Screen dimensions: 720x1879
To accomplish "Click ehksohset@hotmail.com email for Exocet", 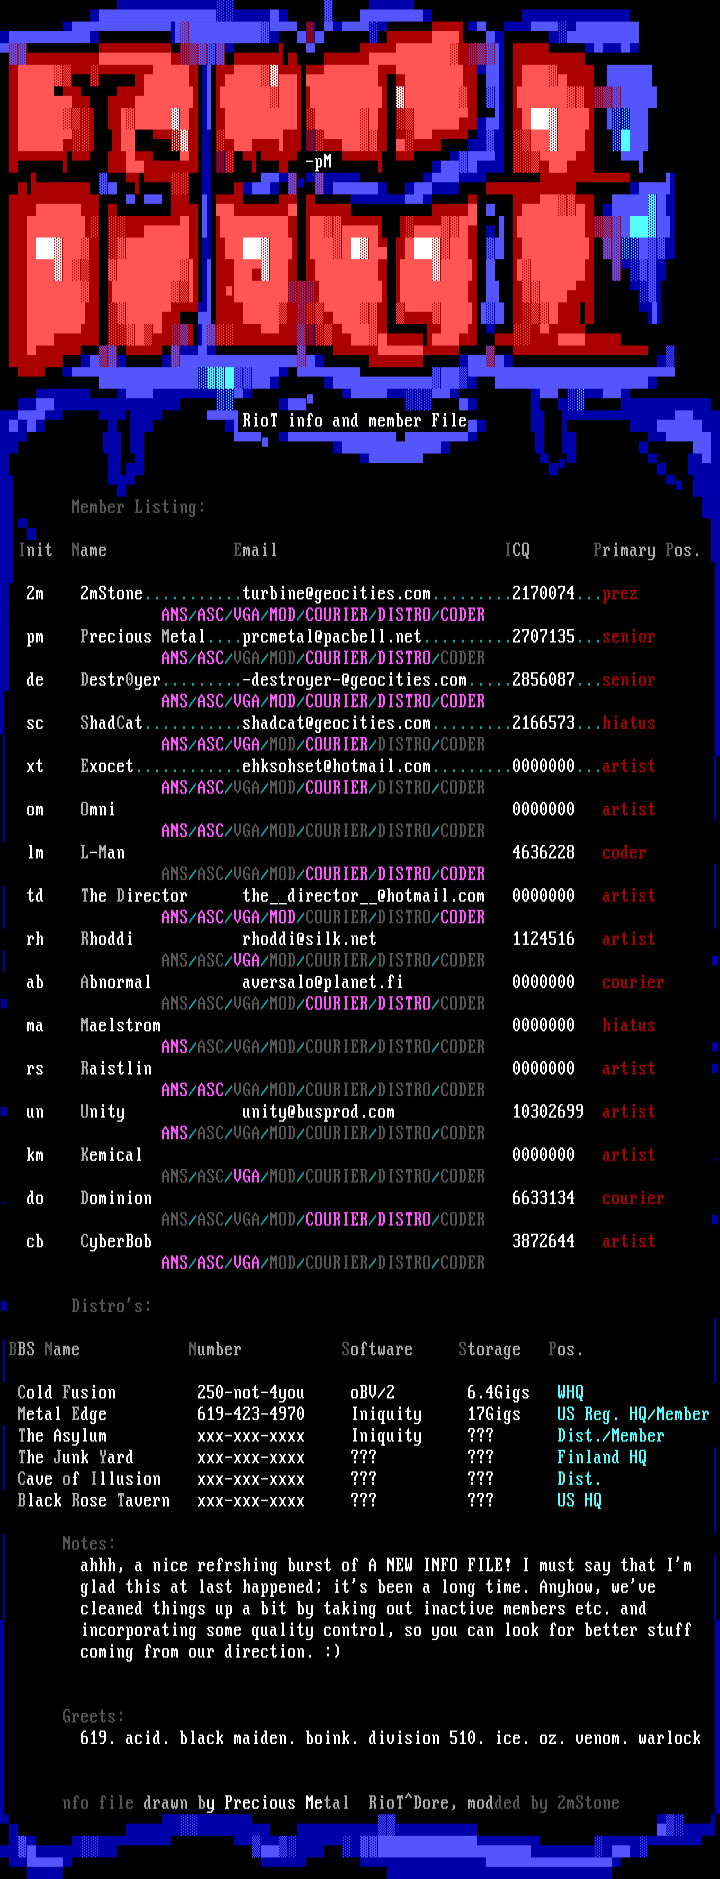I will point(336,766).
